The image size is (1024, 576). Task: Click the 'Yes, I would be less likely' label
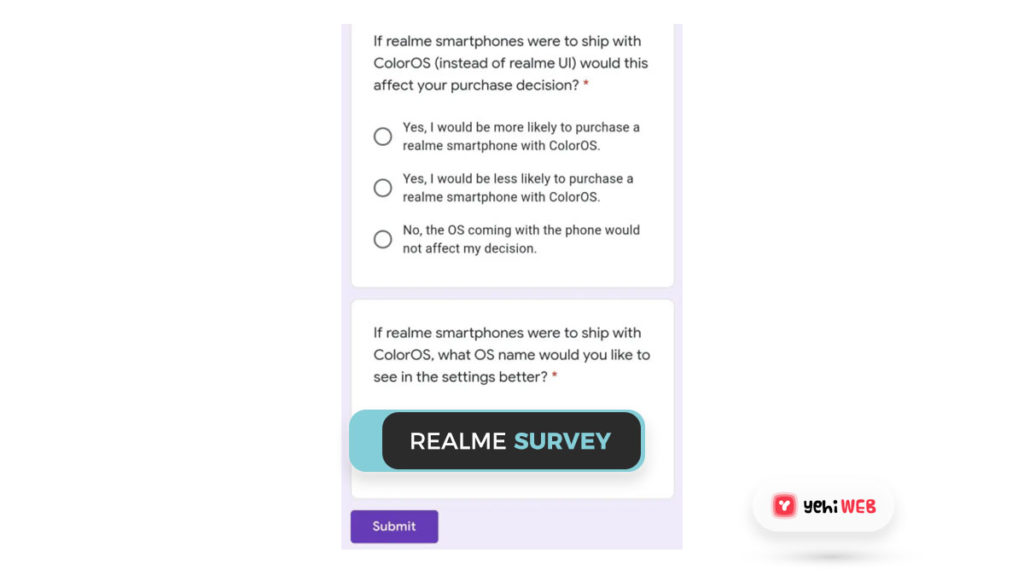pyautogui.click(x=518, y=179)
